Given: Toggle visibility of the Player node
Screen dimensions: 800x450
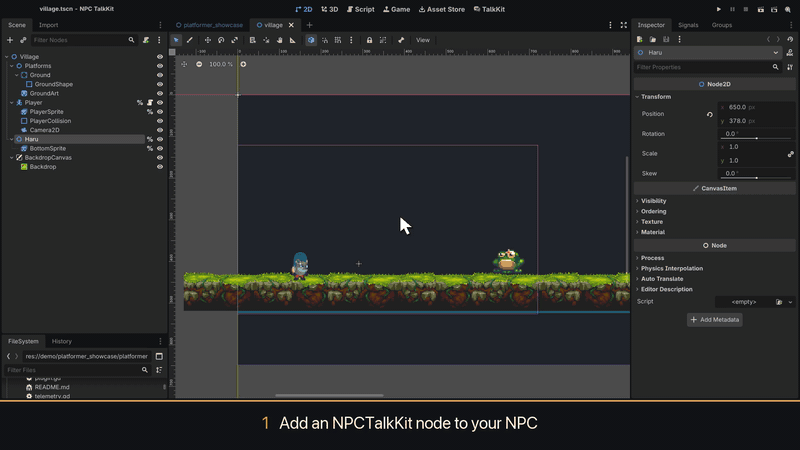Looking at the screenshot, I should click(160, 103).
